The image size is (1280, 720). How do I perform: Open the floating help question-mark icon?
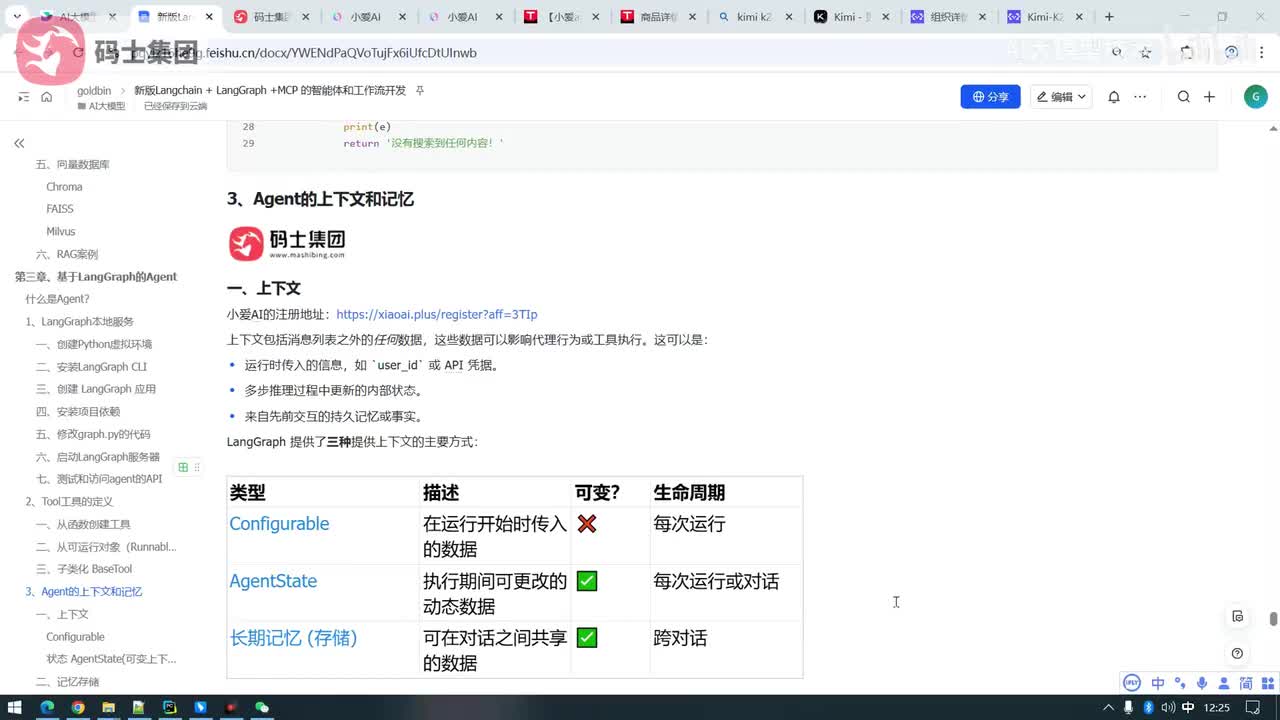point(1237,653)
